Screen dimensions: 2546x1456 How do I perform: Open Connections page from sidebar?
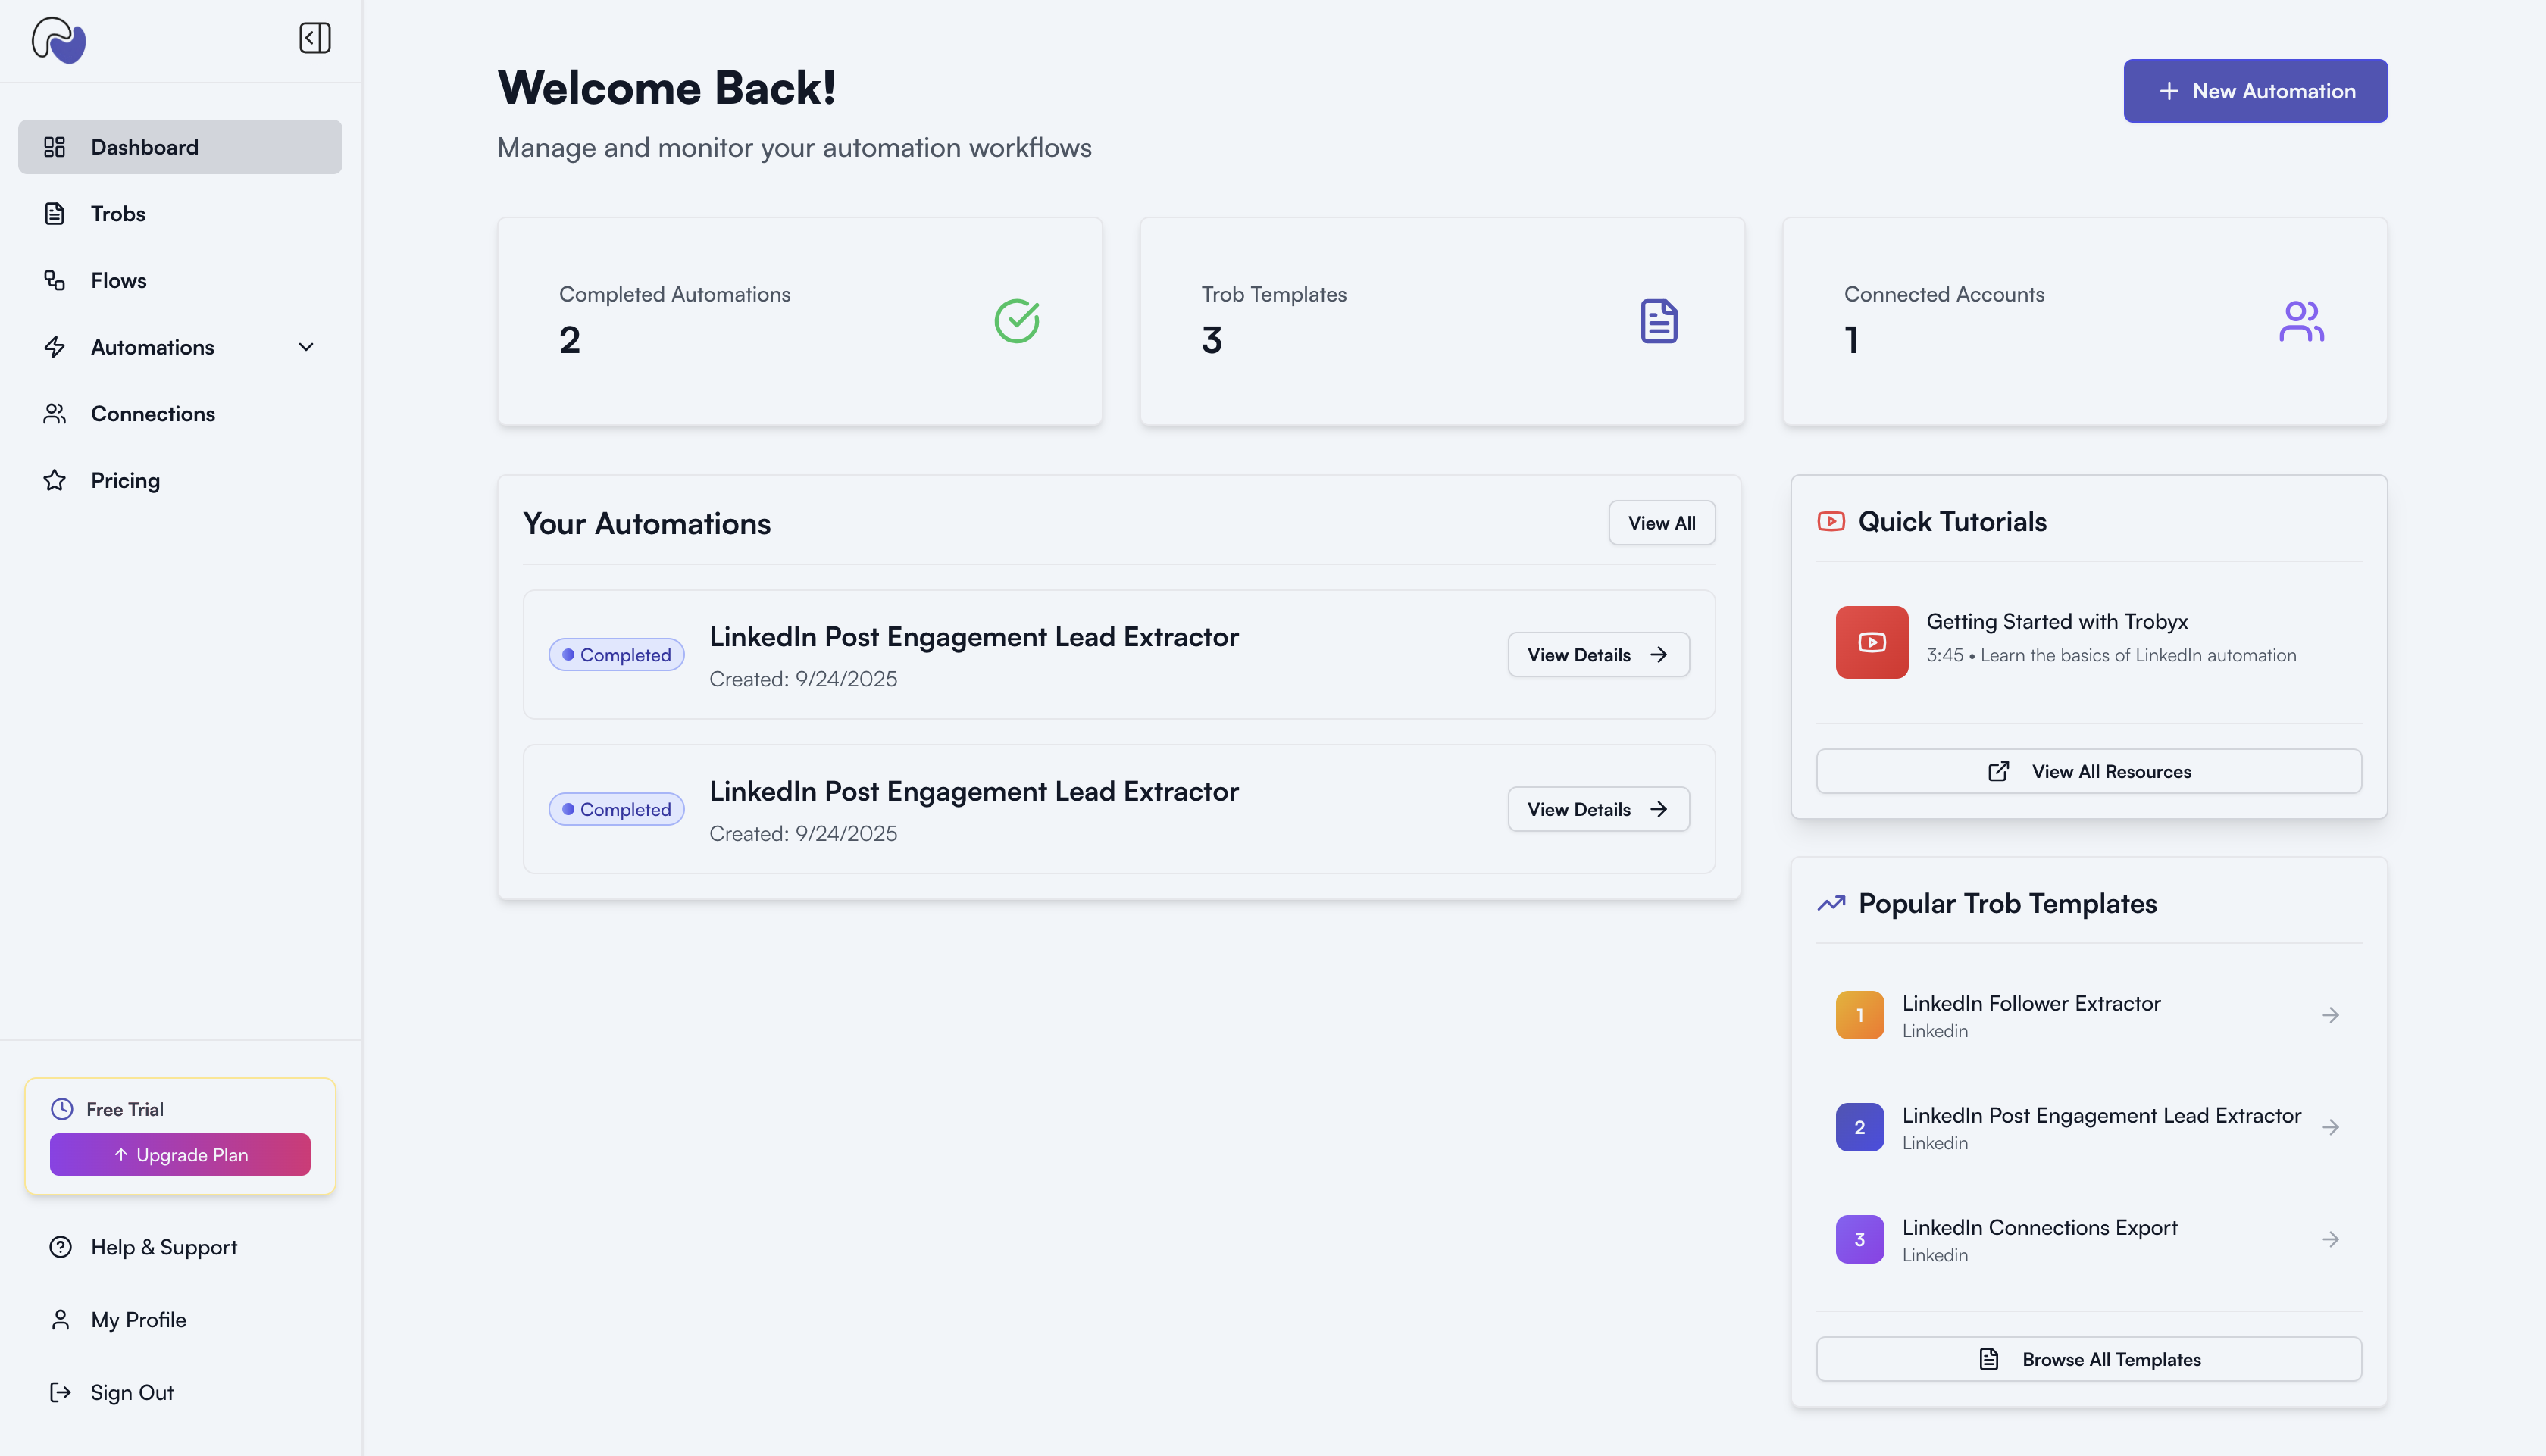pyautogui.click(x=152, y=414)
